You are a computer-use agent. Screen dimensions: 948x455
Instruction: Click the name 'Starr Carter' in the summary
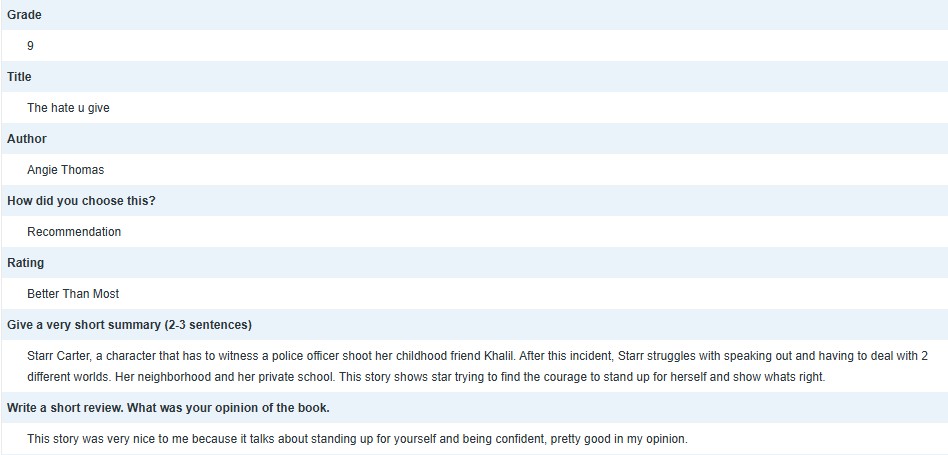[x=61, y=356]
